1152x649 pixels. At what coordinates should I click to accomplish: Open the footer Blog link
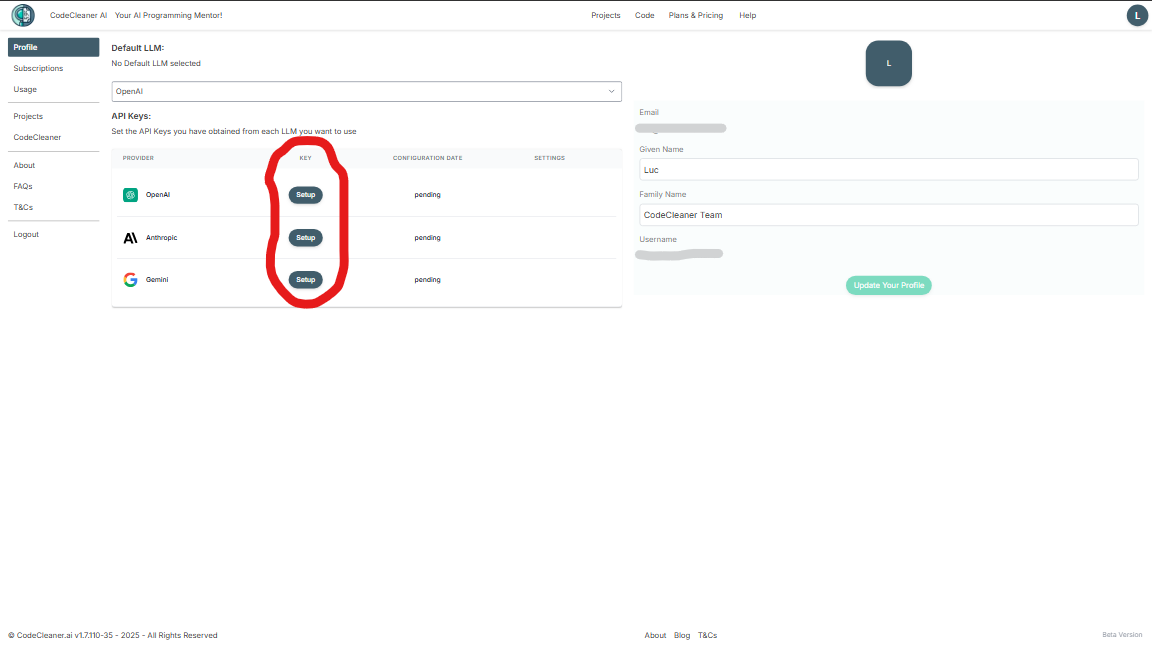point(682,636)
